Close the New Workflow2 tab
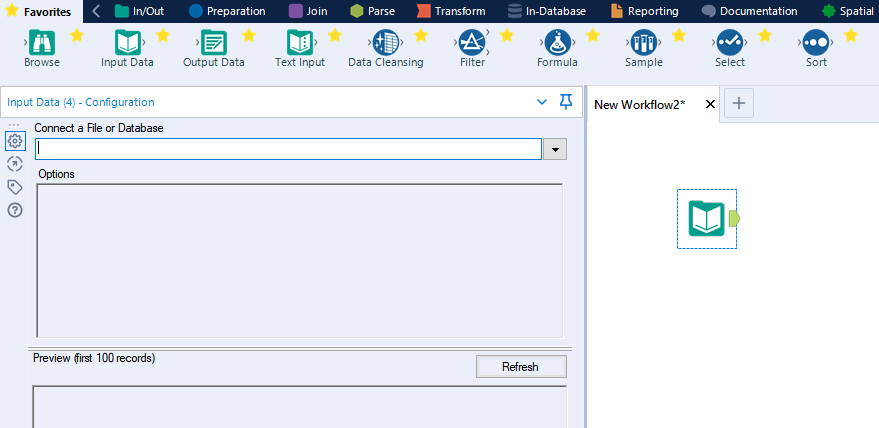This screenshot has width=879, height=428. point(710,104)
